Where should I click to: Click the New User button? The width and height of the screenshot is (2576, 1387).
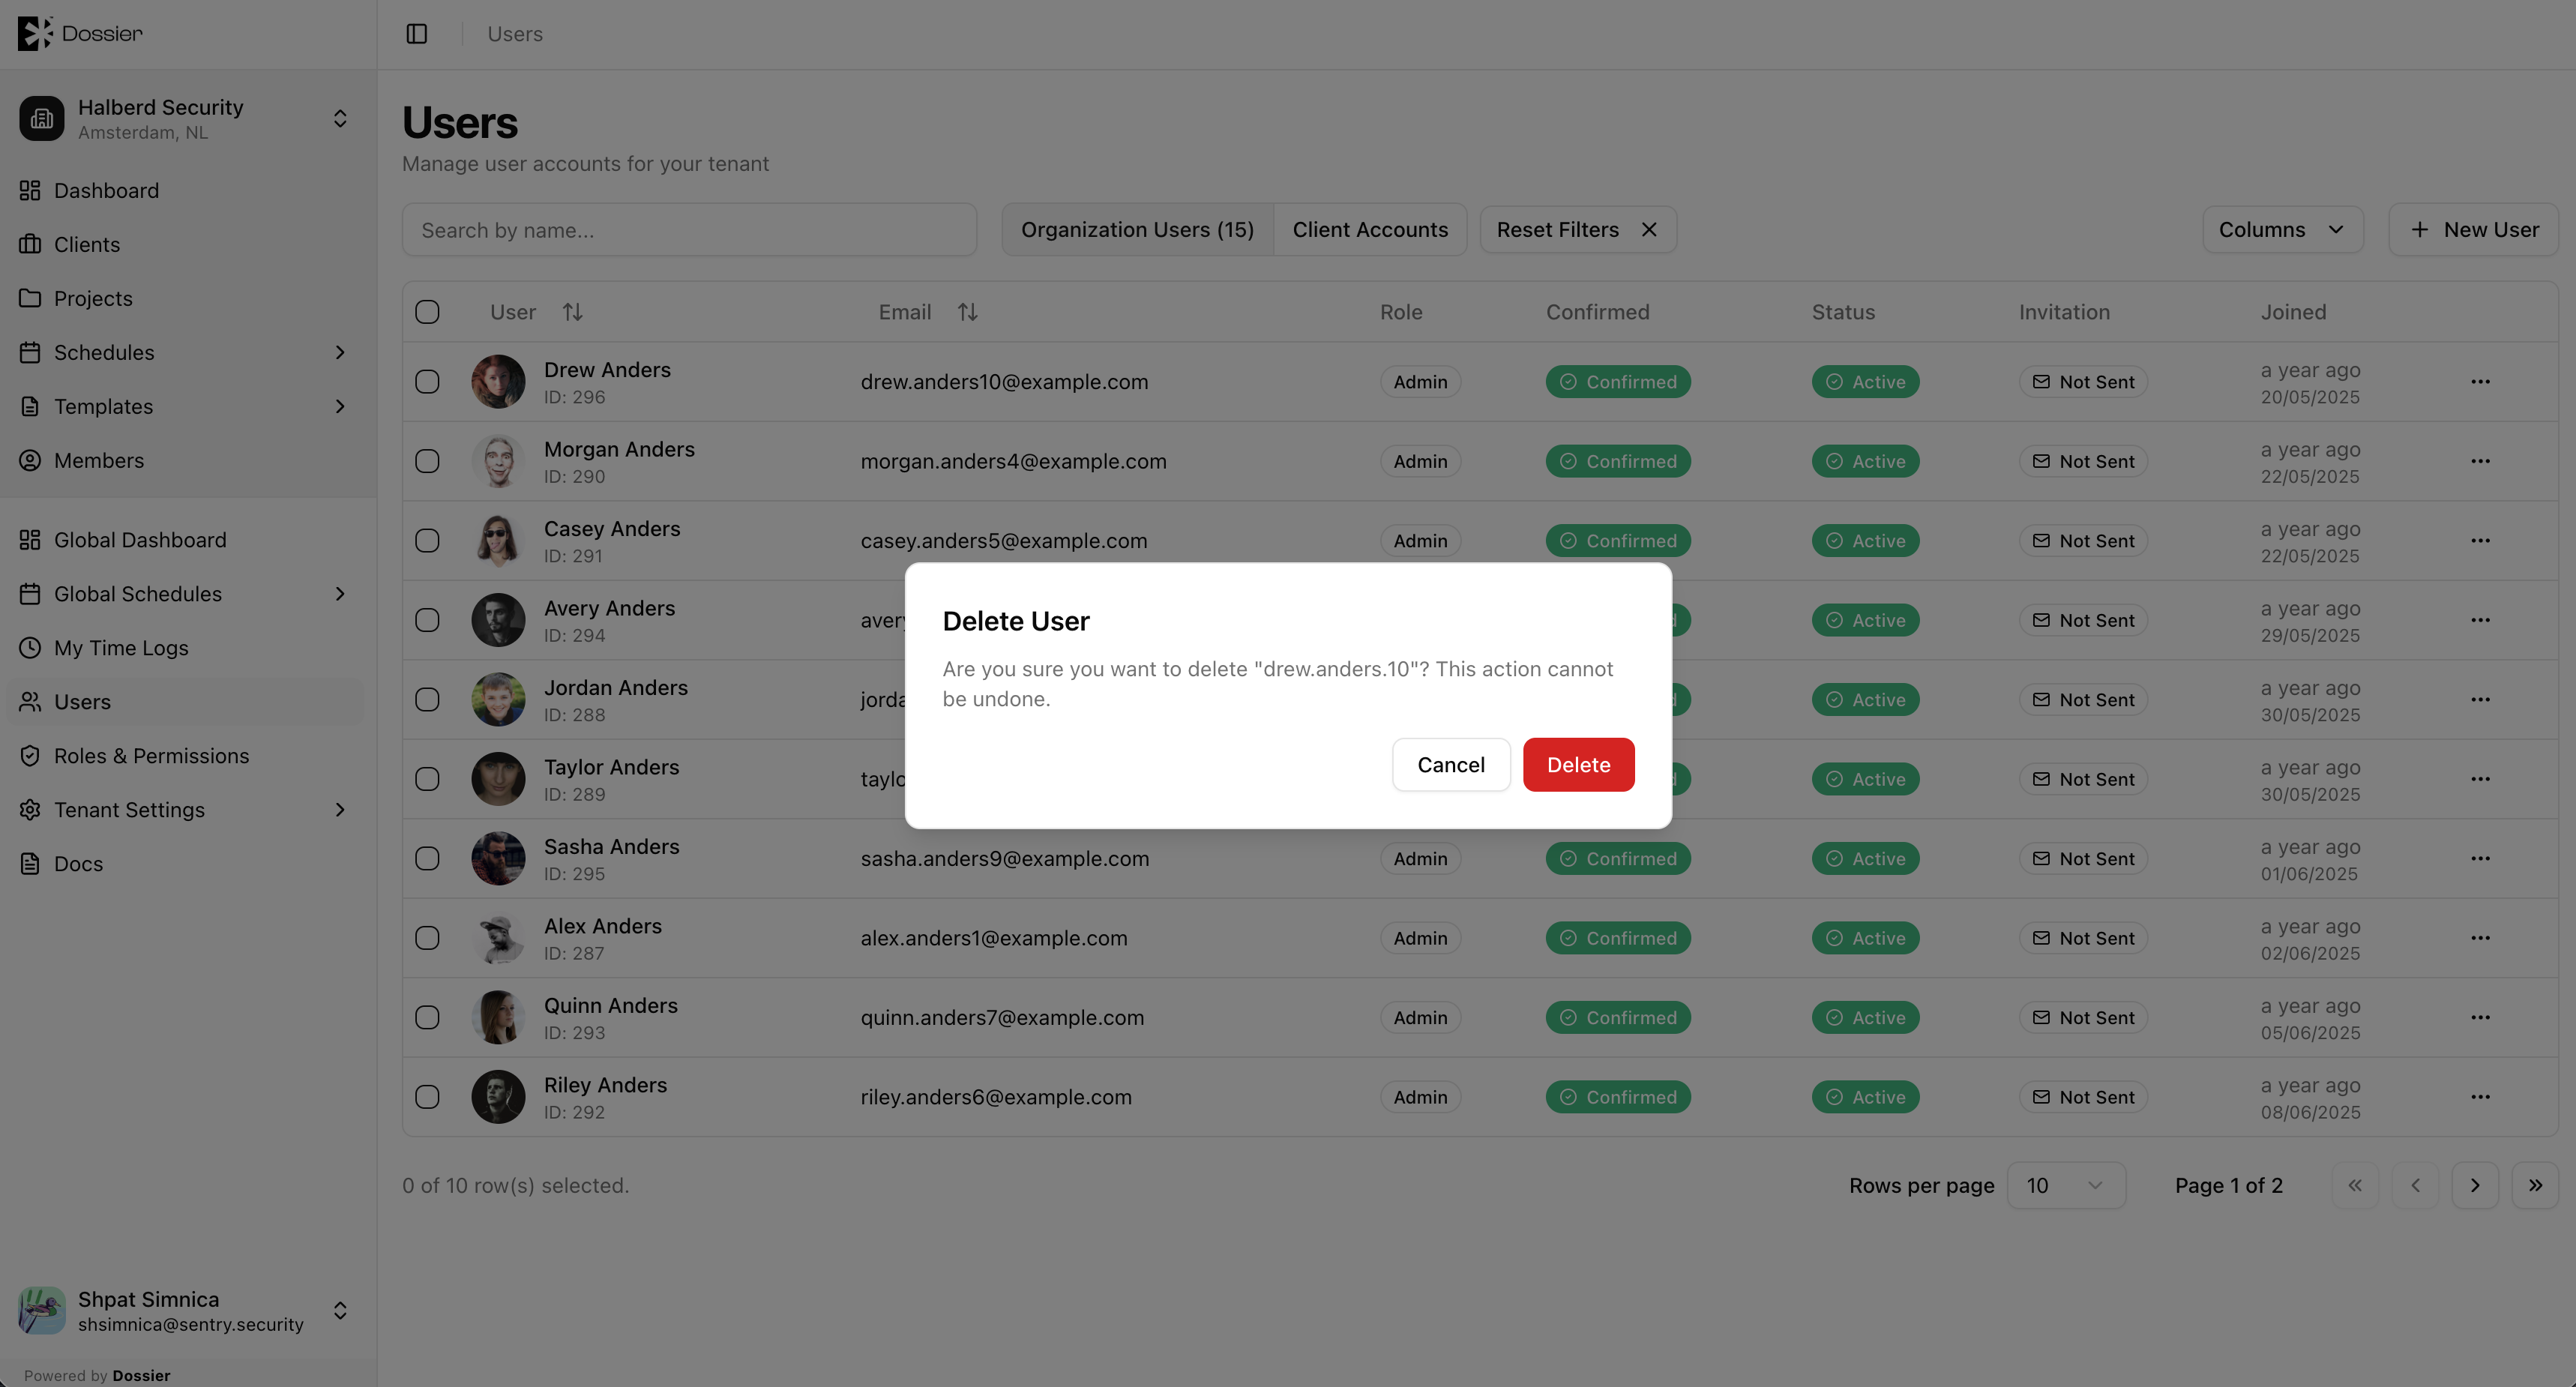[2473, 230]
